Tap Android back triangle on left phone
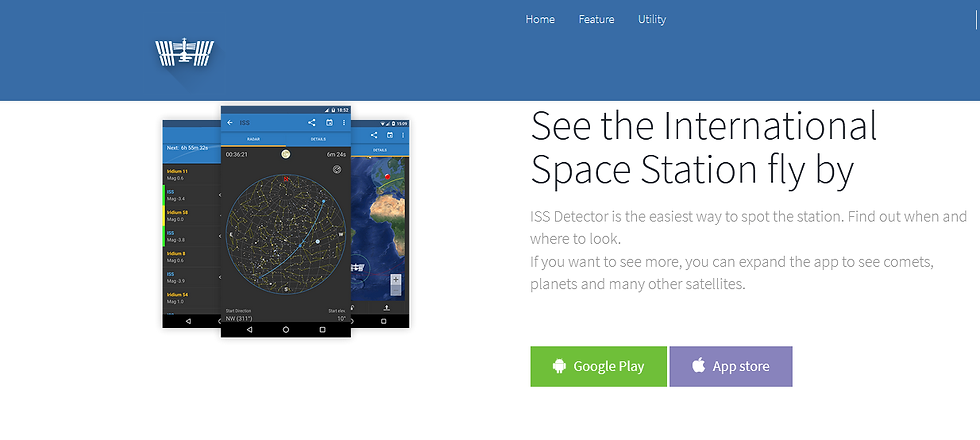 188,321
